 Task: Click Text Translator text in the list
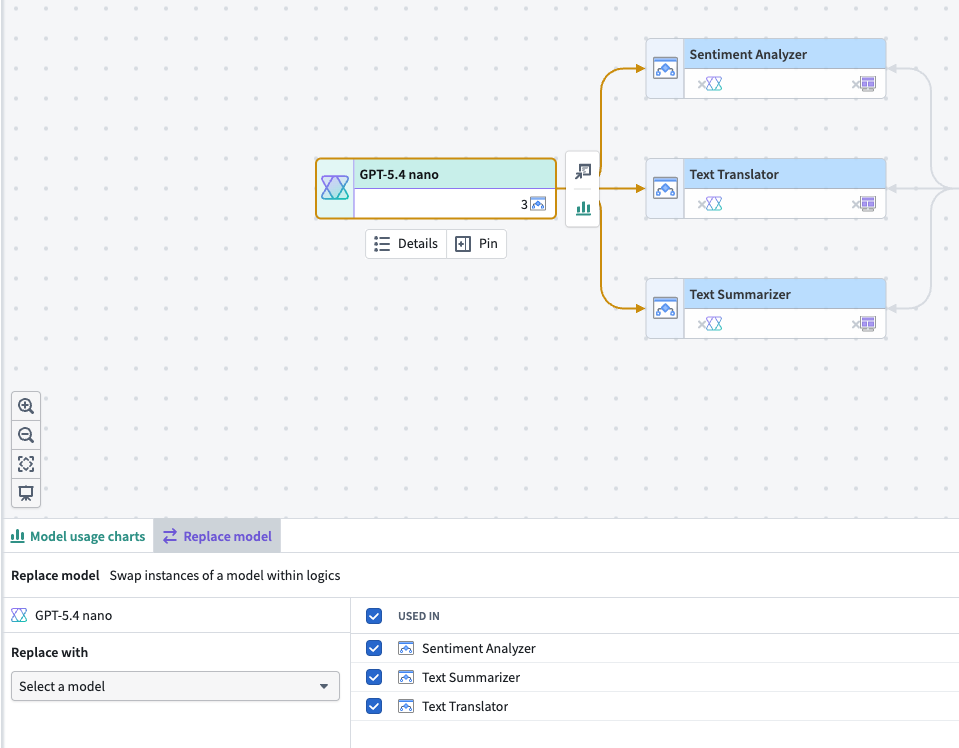coord(465,706)
